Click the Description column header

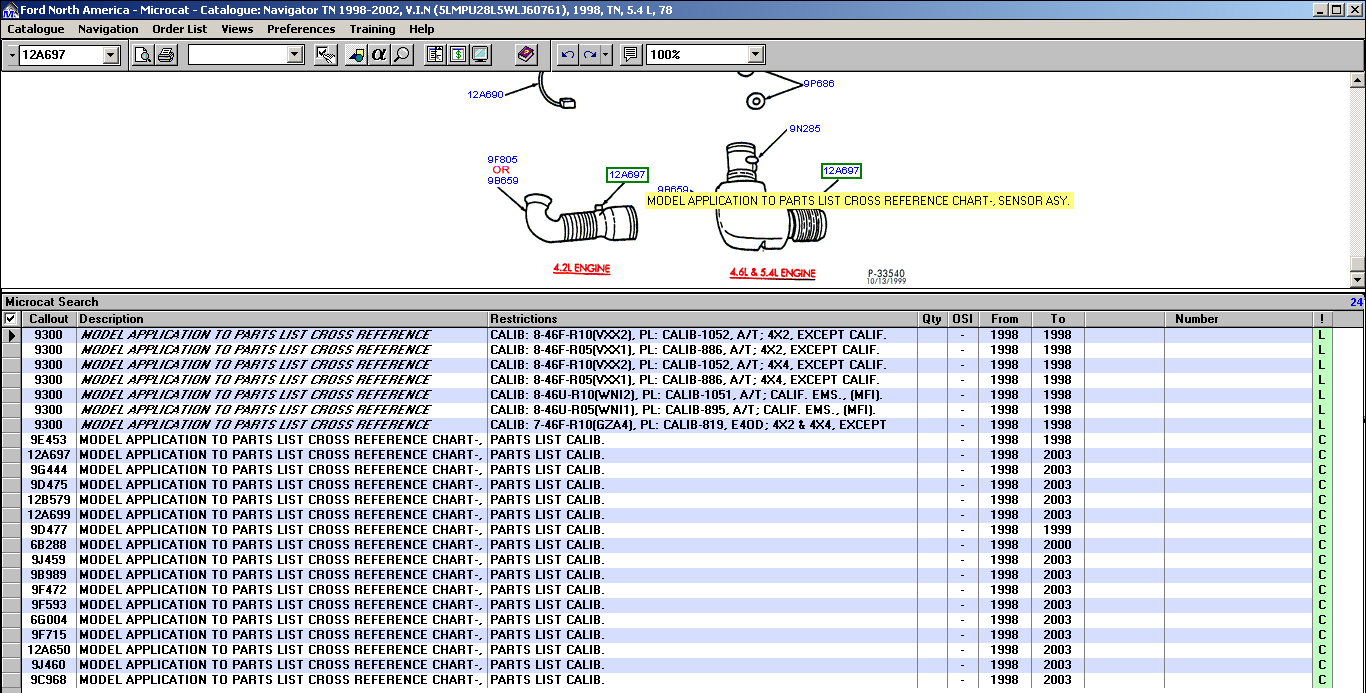pos(282,319)
